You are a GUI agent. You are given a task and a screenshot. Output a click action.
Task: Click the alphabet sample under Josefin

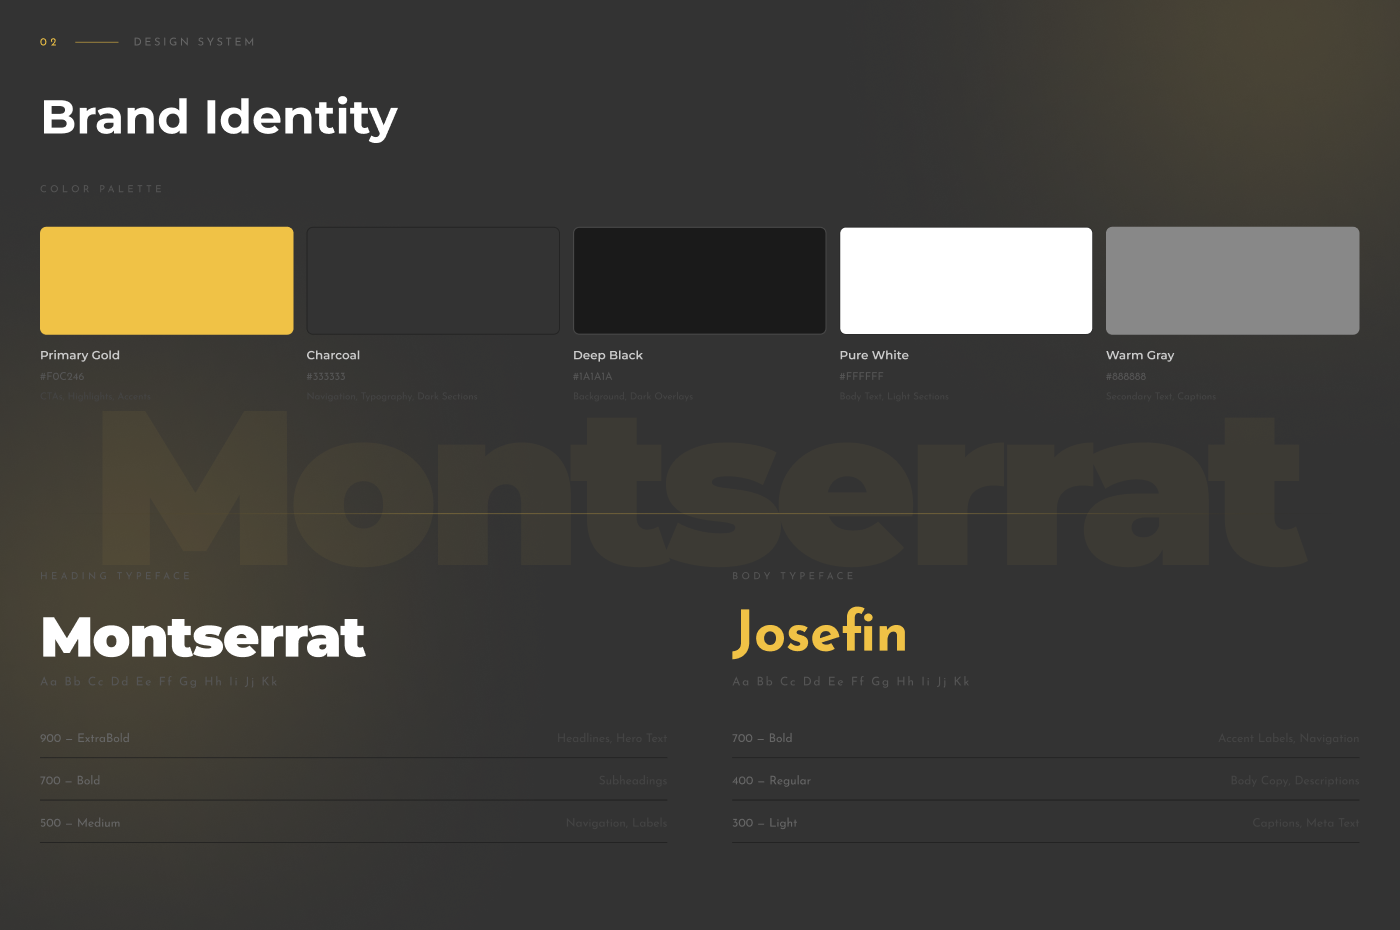click(851, 682)
